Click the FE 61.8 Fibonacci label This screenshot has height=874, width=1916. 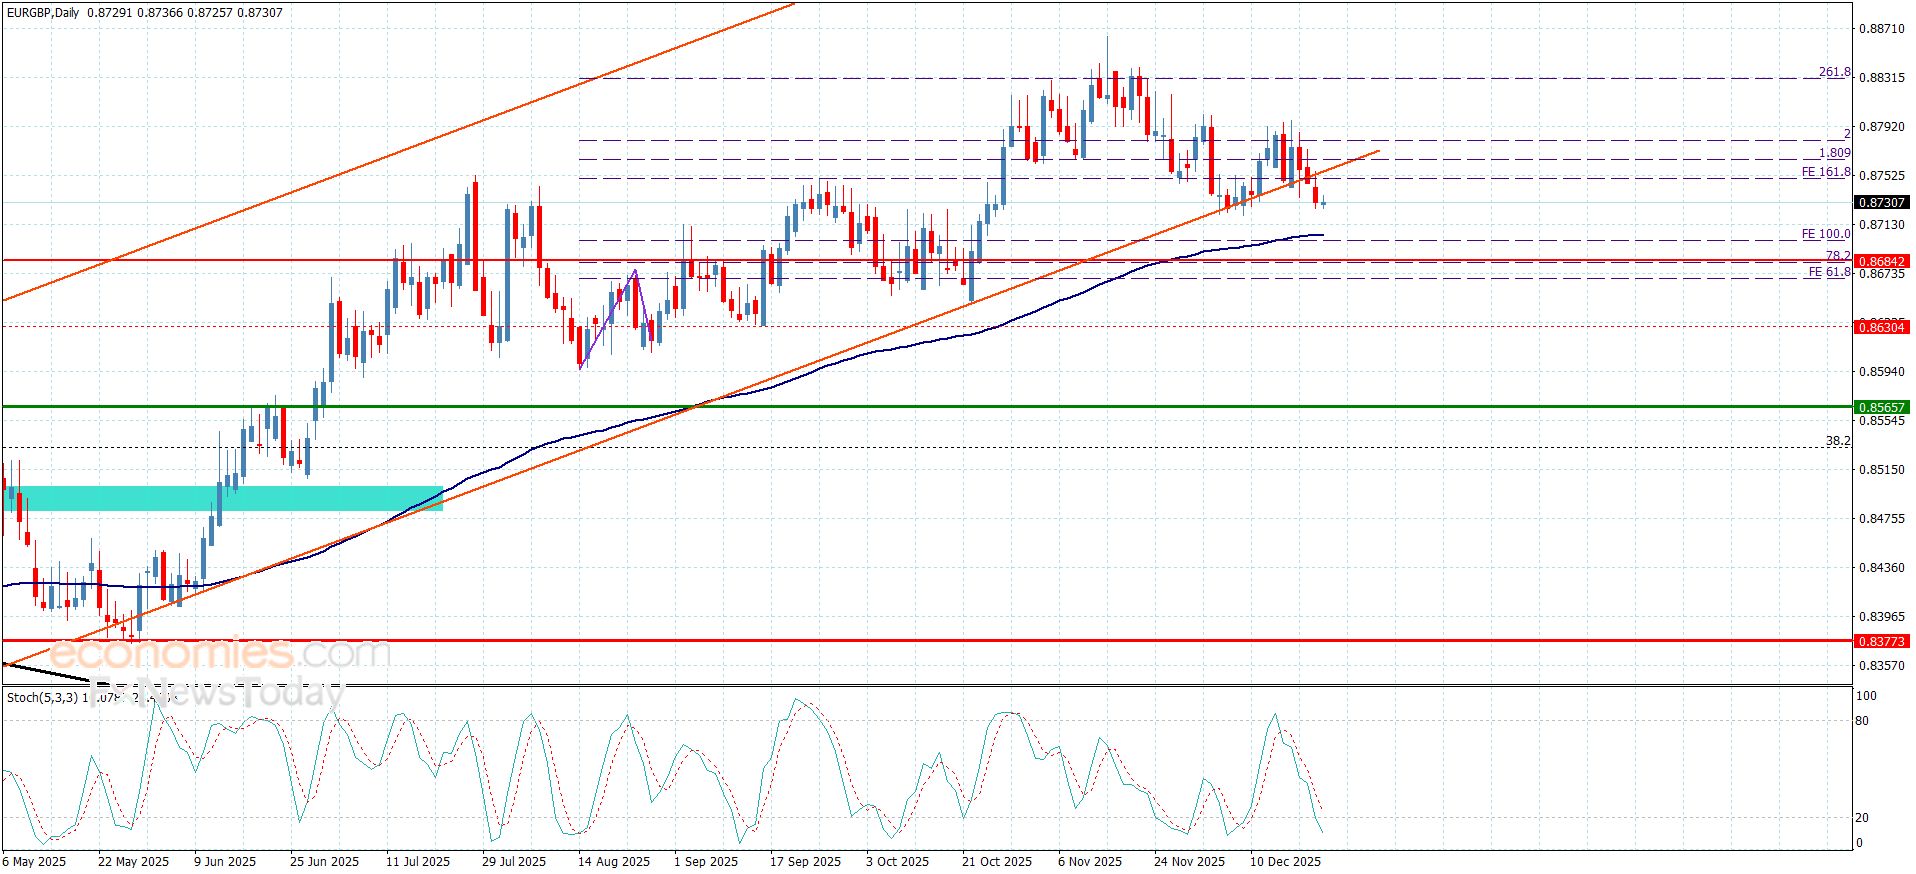point(1828,272)
